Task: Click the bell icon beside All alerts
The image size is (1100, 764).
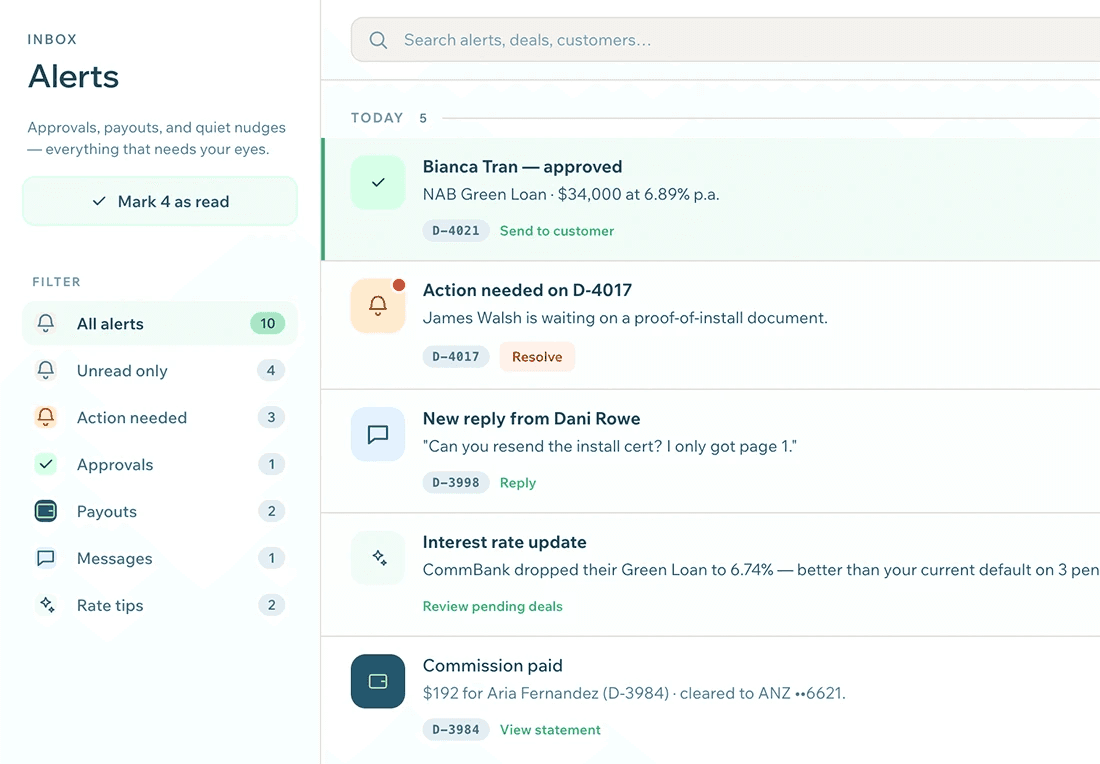Action: click(46, 323)
